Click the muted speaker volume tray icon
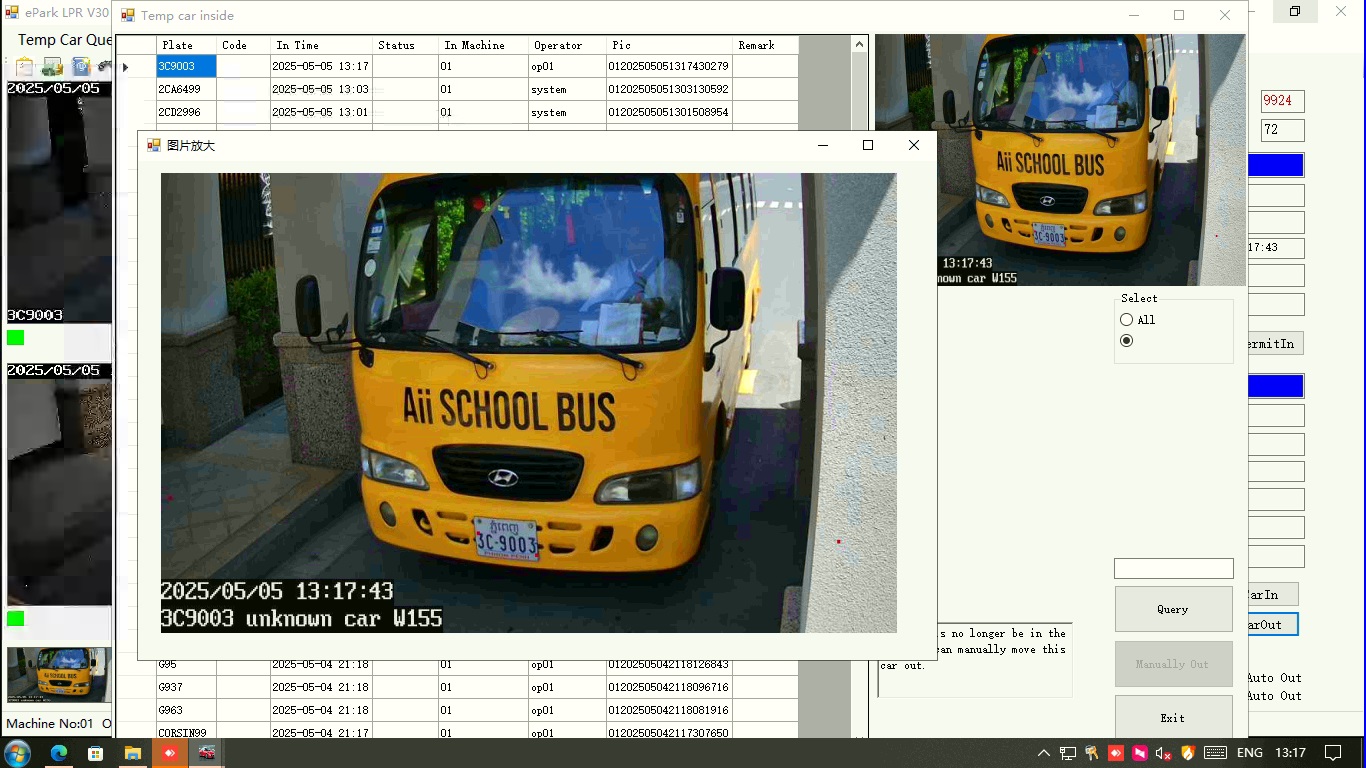Image resolution: width=1366 pixels, height=768 pixels. tap(1163, 753)
